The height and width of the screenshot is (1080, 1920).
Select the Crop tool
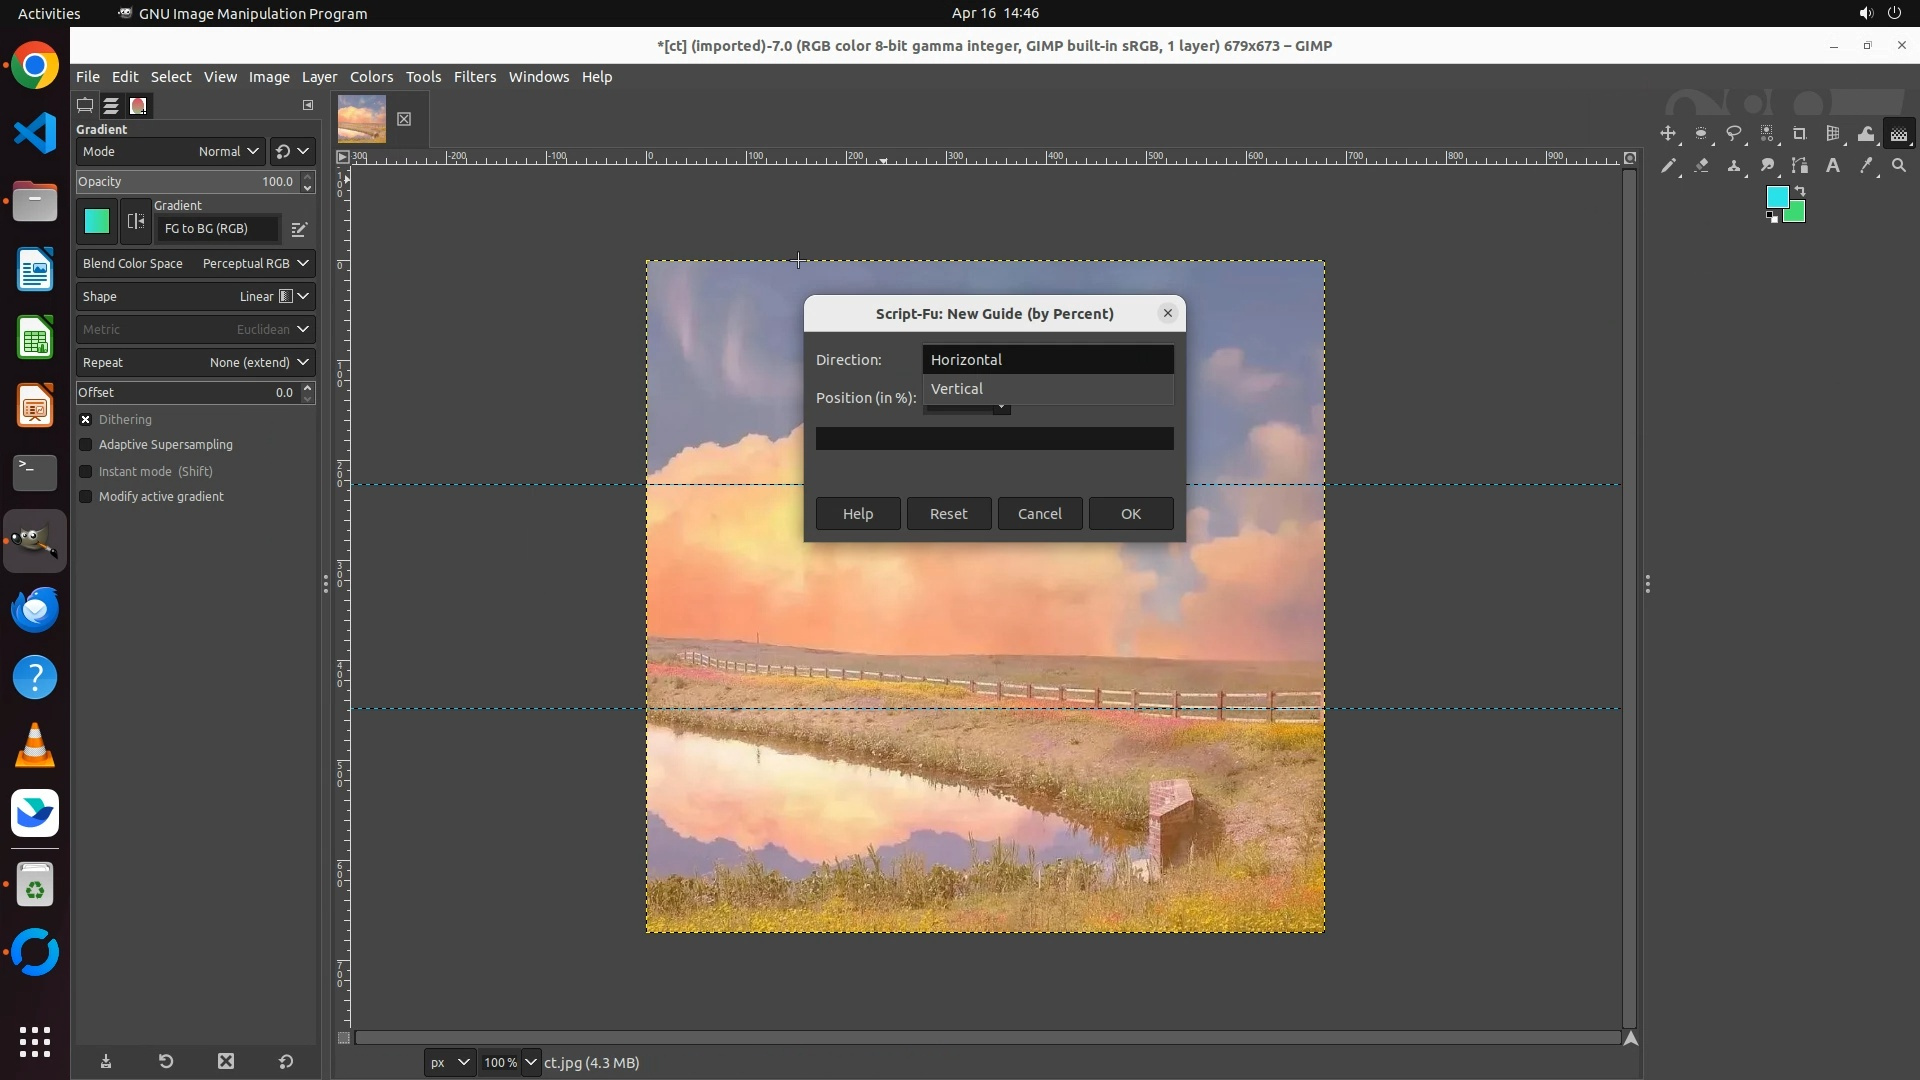1800,134
